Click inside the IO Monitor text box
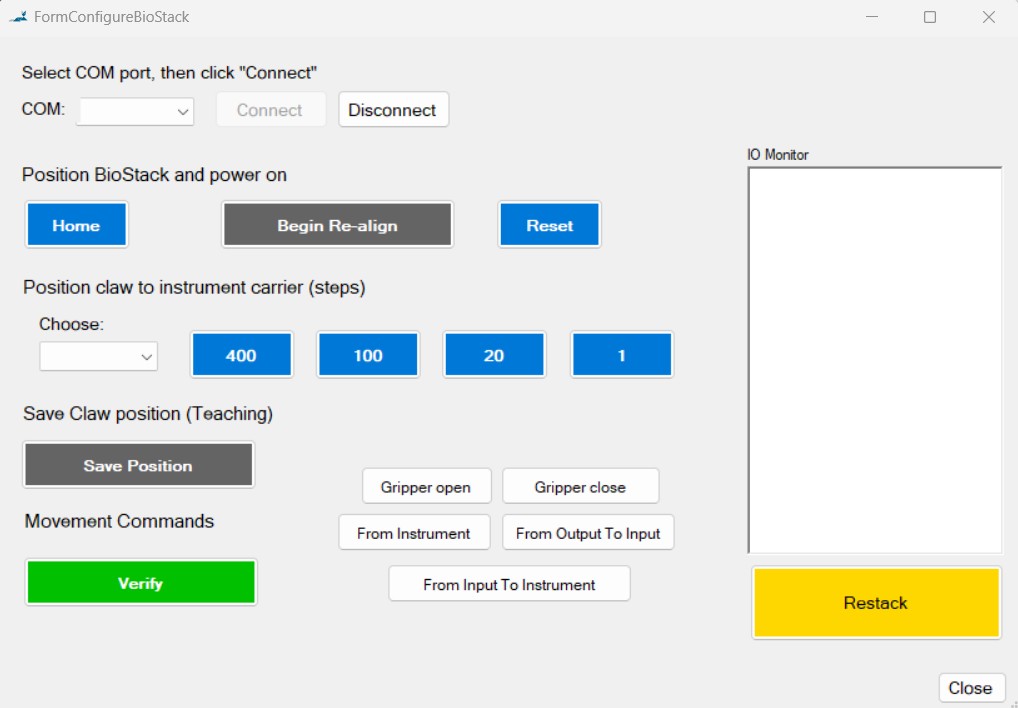This screenshot has width=1018, height=708. [875, 360]
